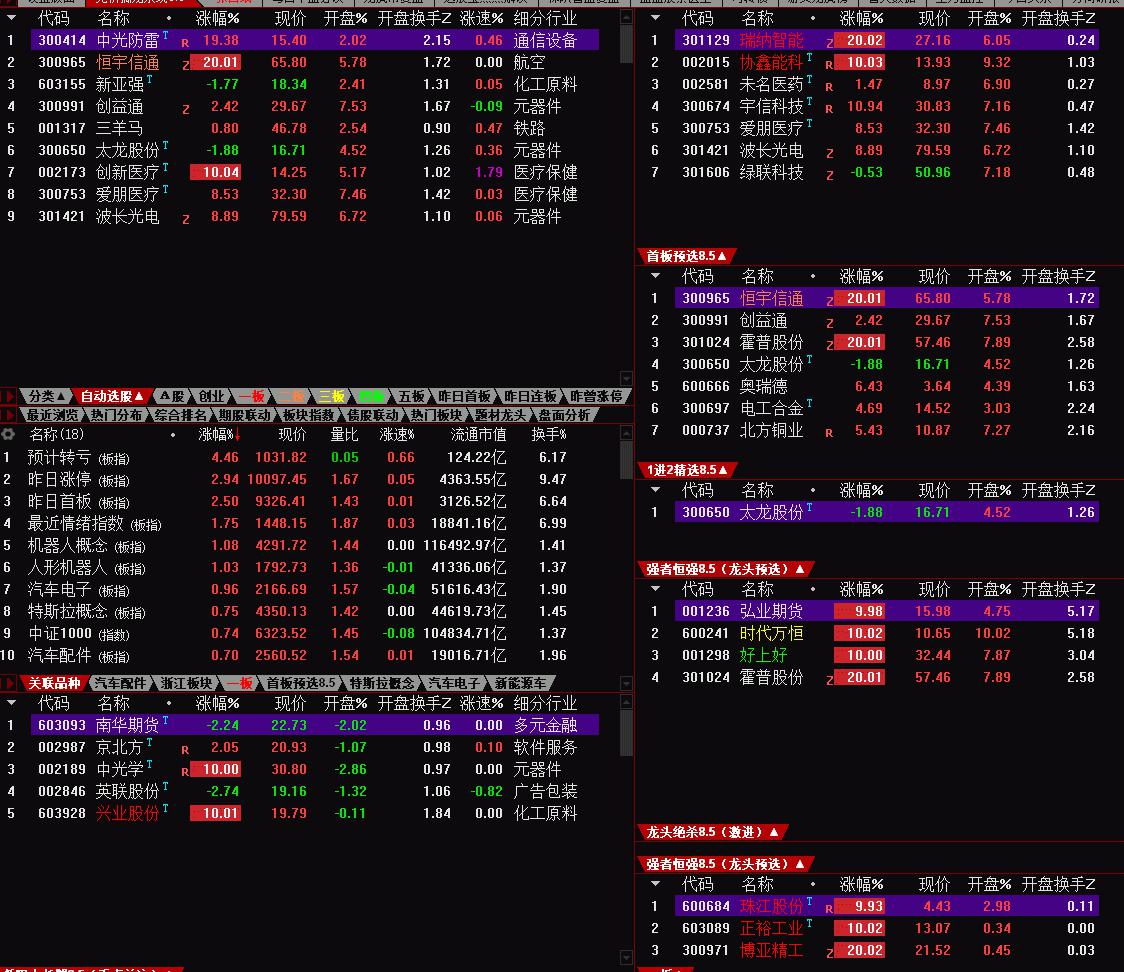This screenshot has height=972, width=1124.
Task: Click the T marker next to 创新医疗
Action: (166, 167)
